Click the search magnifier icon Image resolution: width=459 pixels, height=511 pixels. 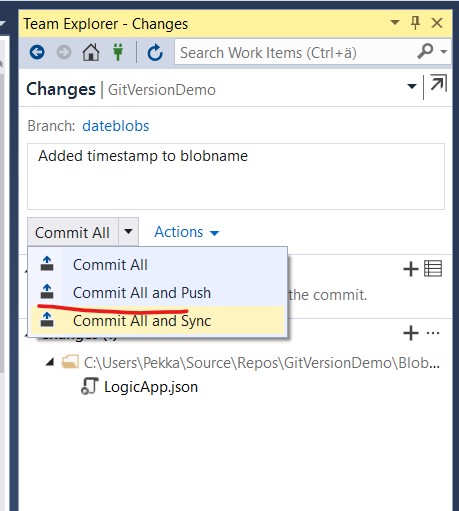coord(426,52)
